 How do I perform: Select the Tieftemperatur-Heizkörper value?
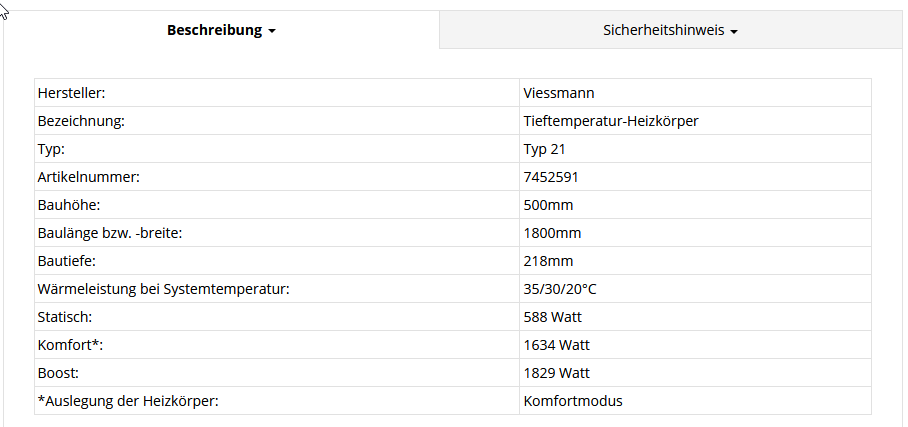[x=611, y=121]
